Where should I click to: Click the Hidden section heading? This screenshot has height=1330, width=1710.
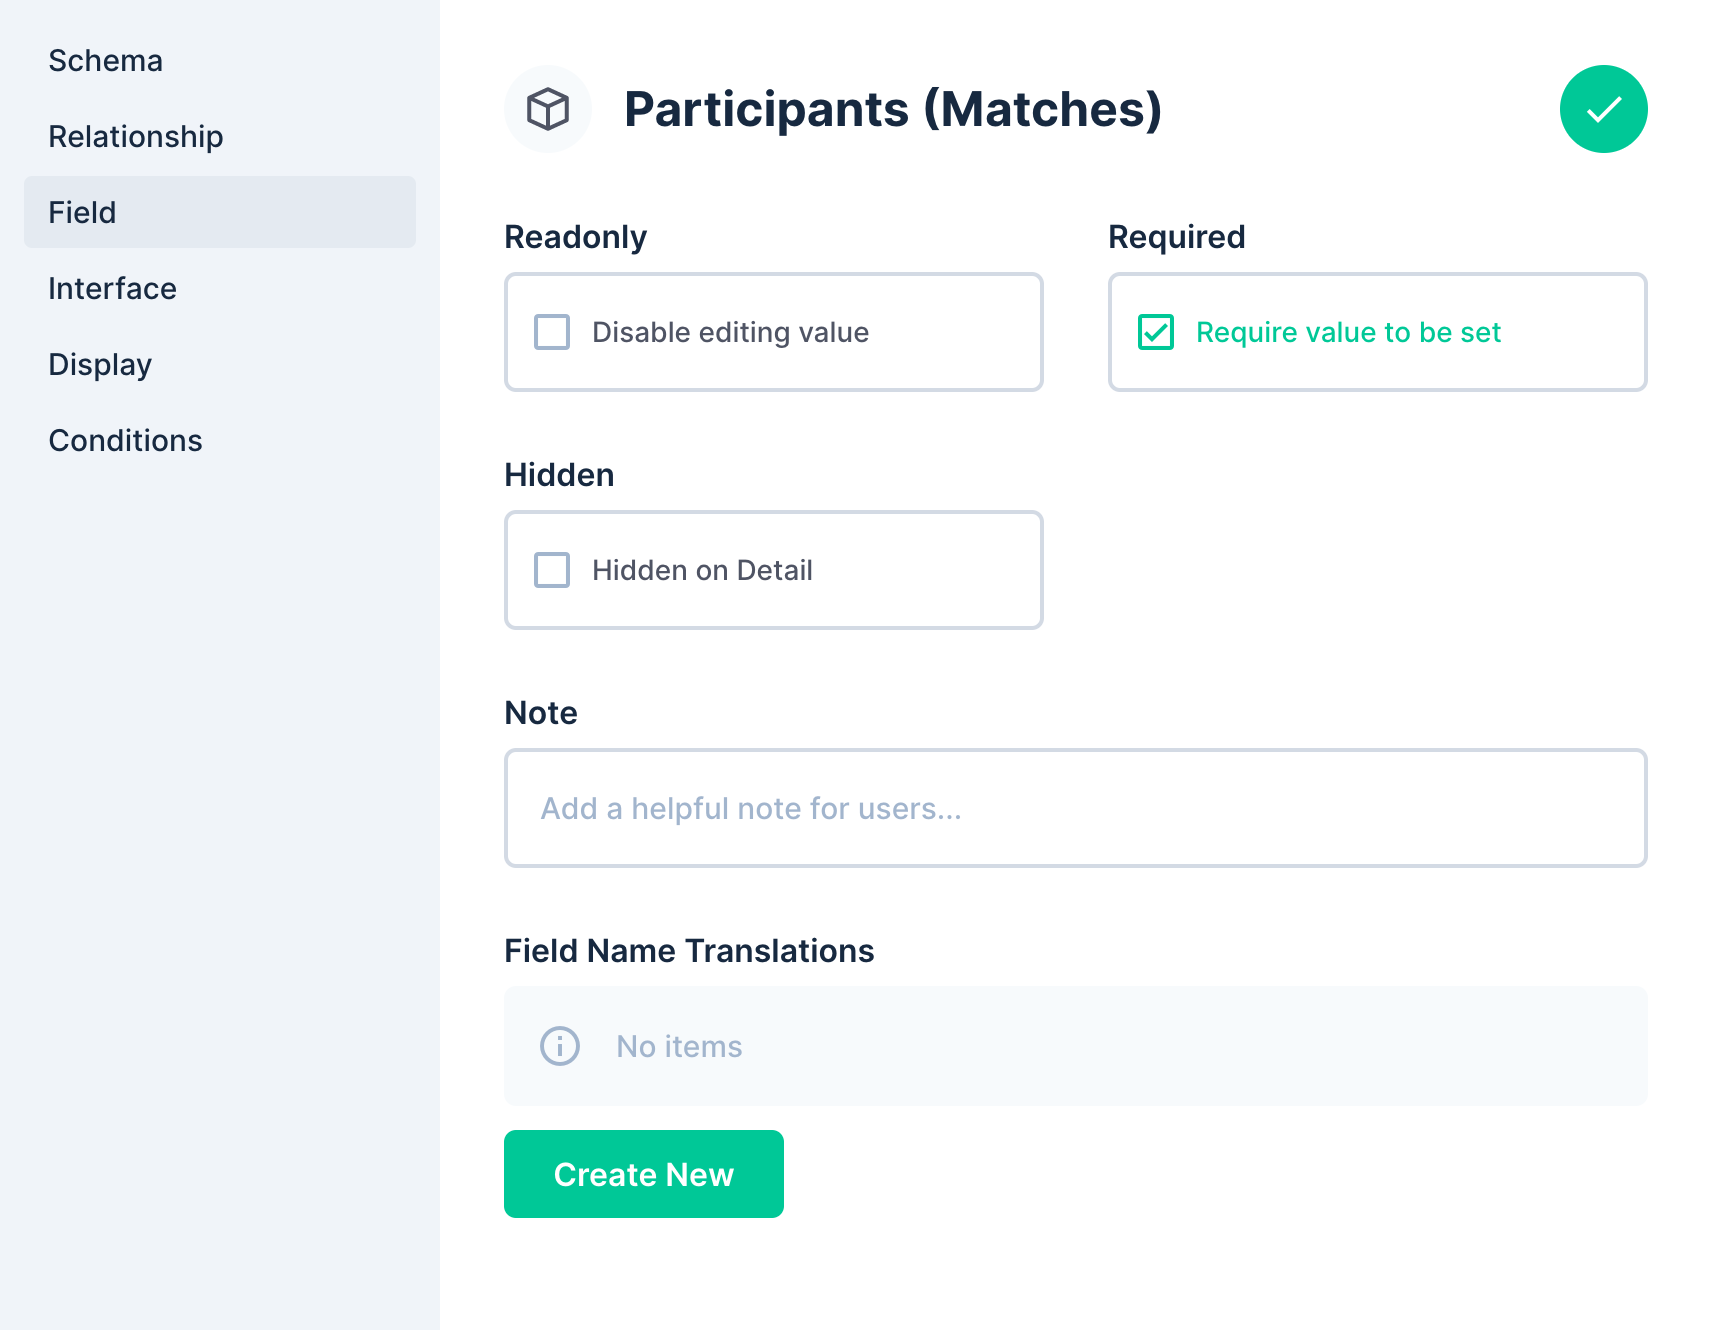coord(559,475)
